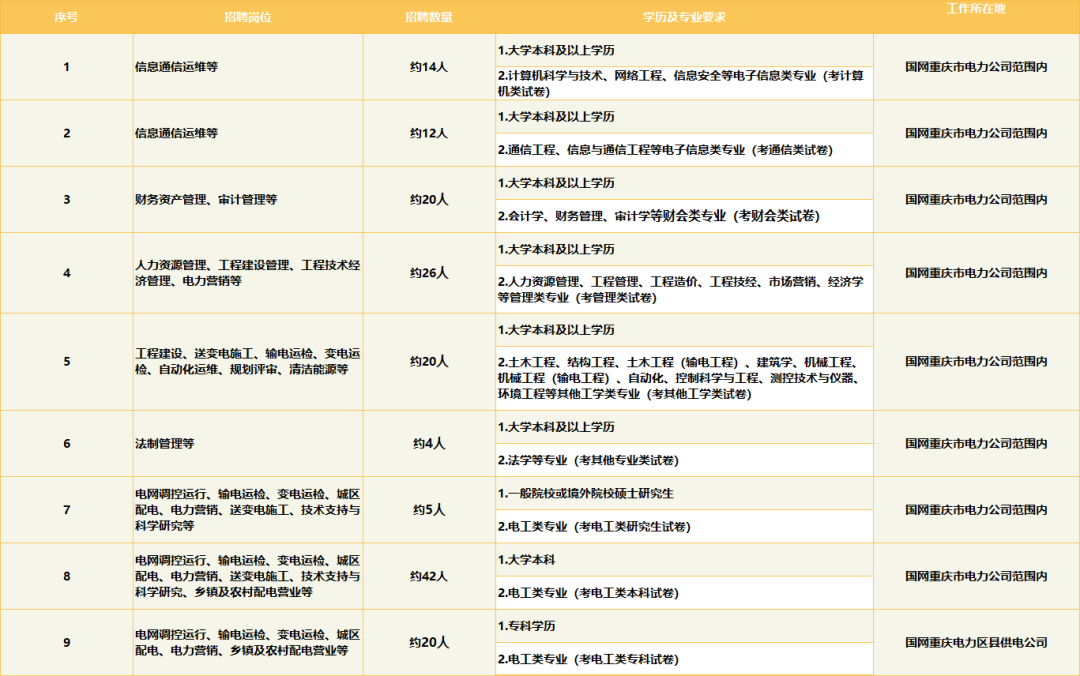This screenshot has height=676, width=1080.
Task: Click 一般院校或境外院校硕士研究生 requirement
Action: coord(585,493)
